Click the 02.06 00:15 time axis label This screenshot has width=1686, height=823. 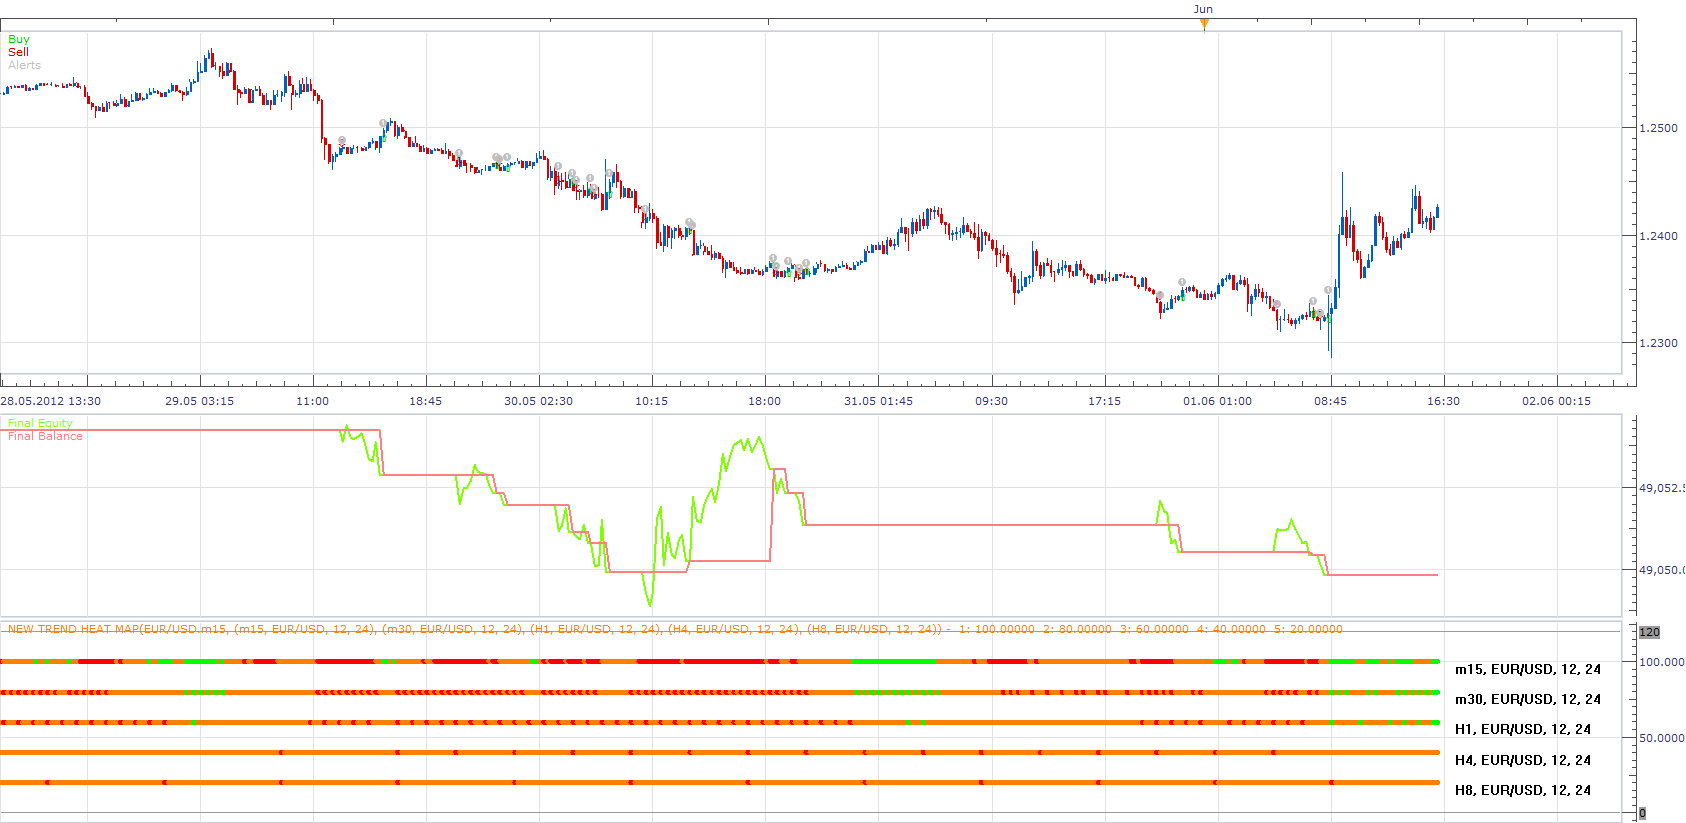[x=1556, y=401]
